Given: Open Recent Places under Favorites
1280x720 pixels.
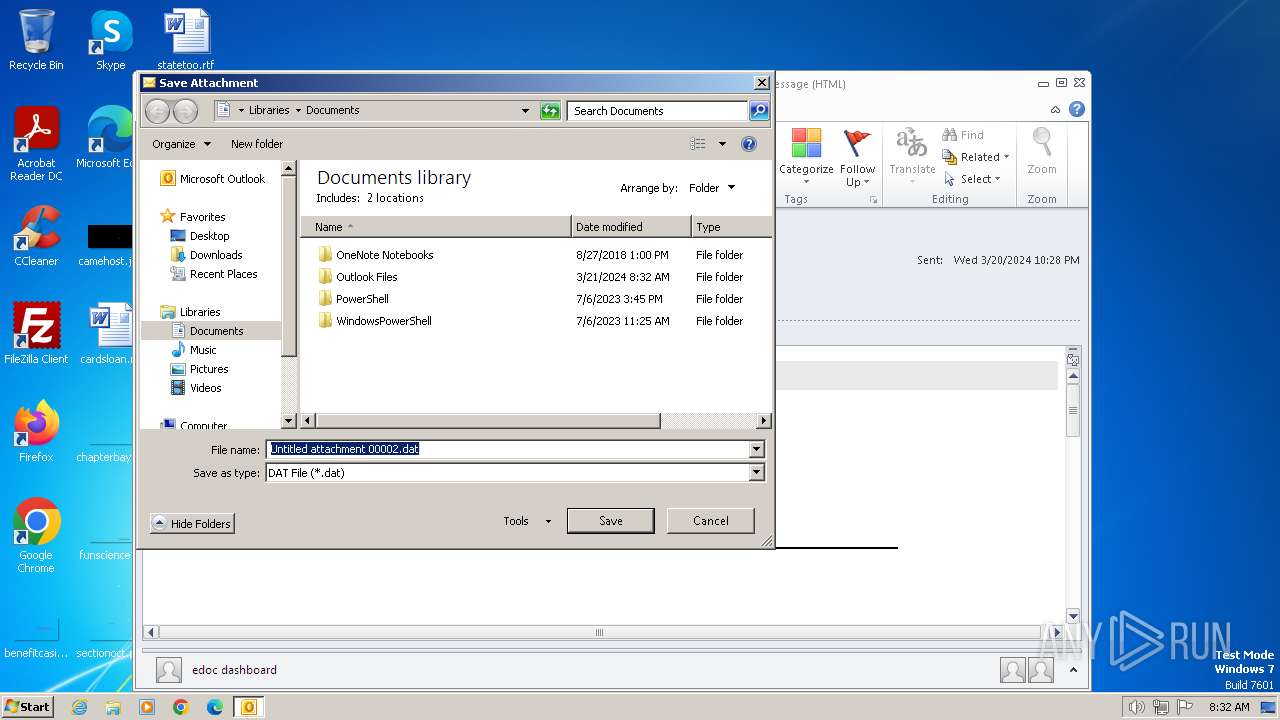Looking at the screenshot, I should [x=214, y=274].
